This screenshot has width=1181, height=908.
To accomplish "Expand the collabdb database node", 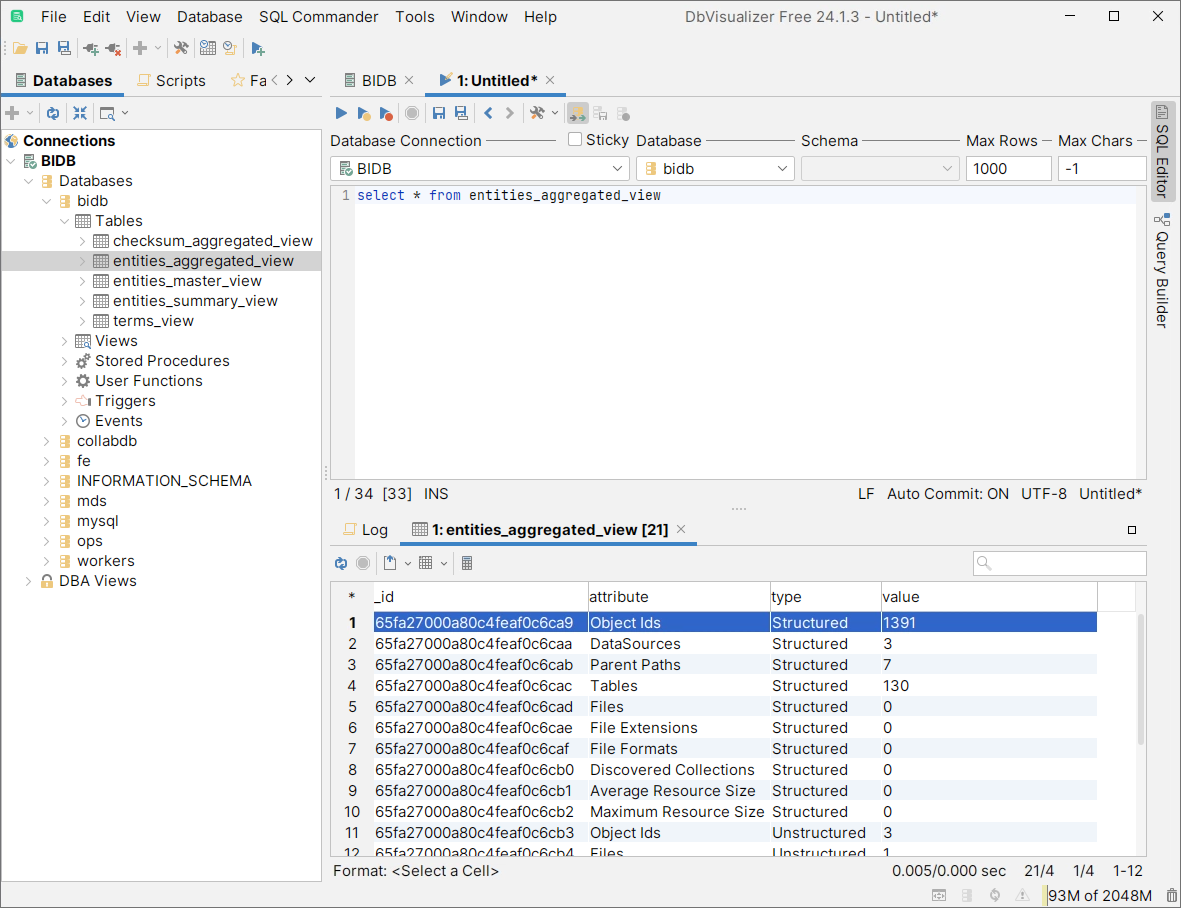I will (x=47, y=441).
